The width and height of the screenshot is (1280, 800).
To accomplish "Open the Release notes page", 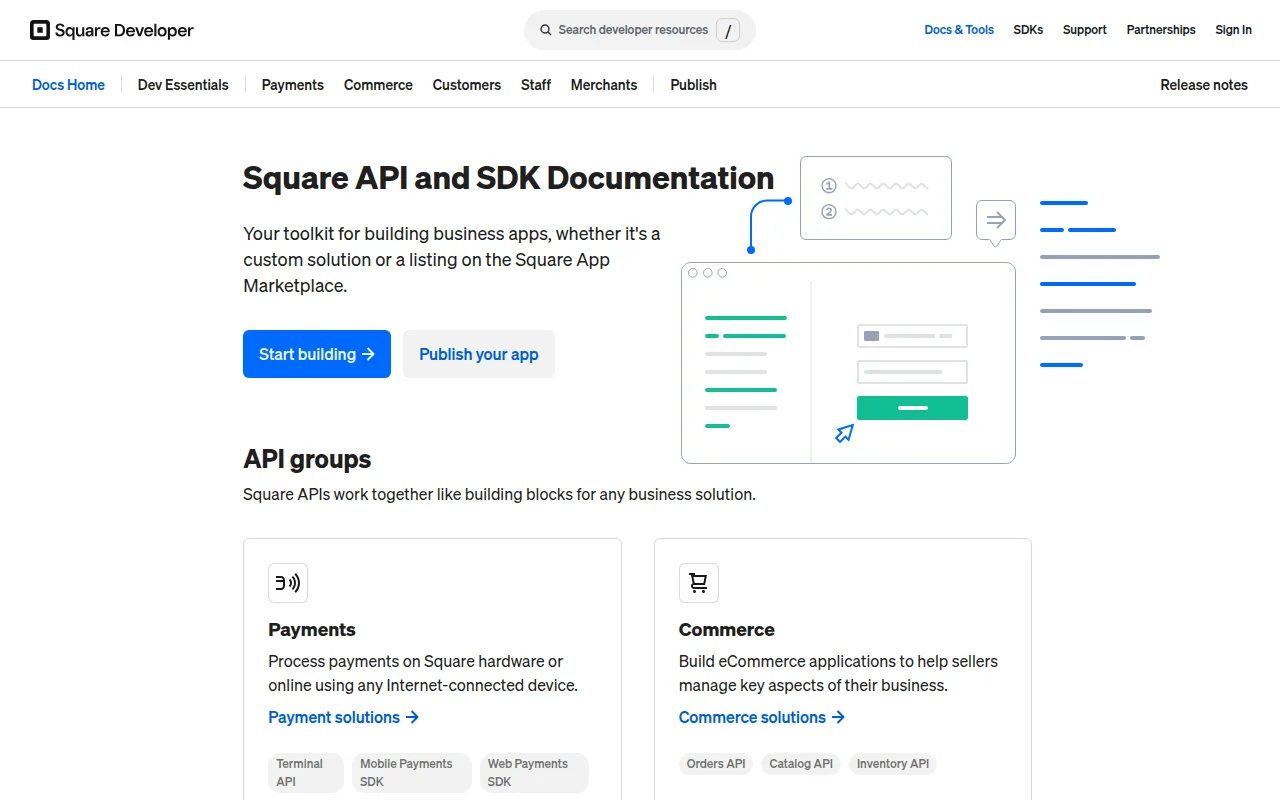I will tap(1204, 85).
